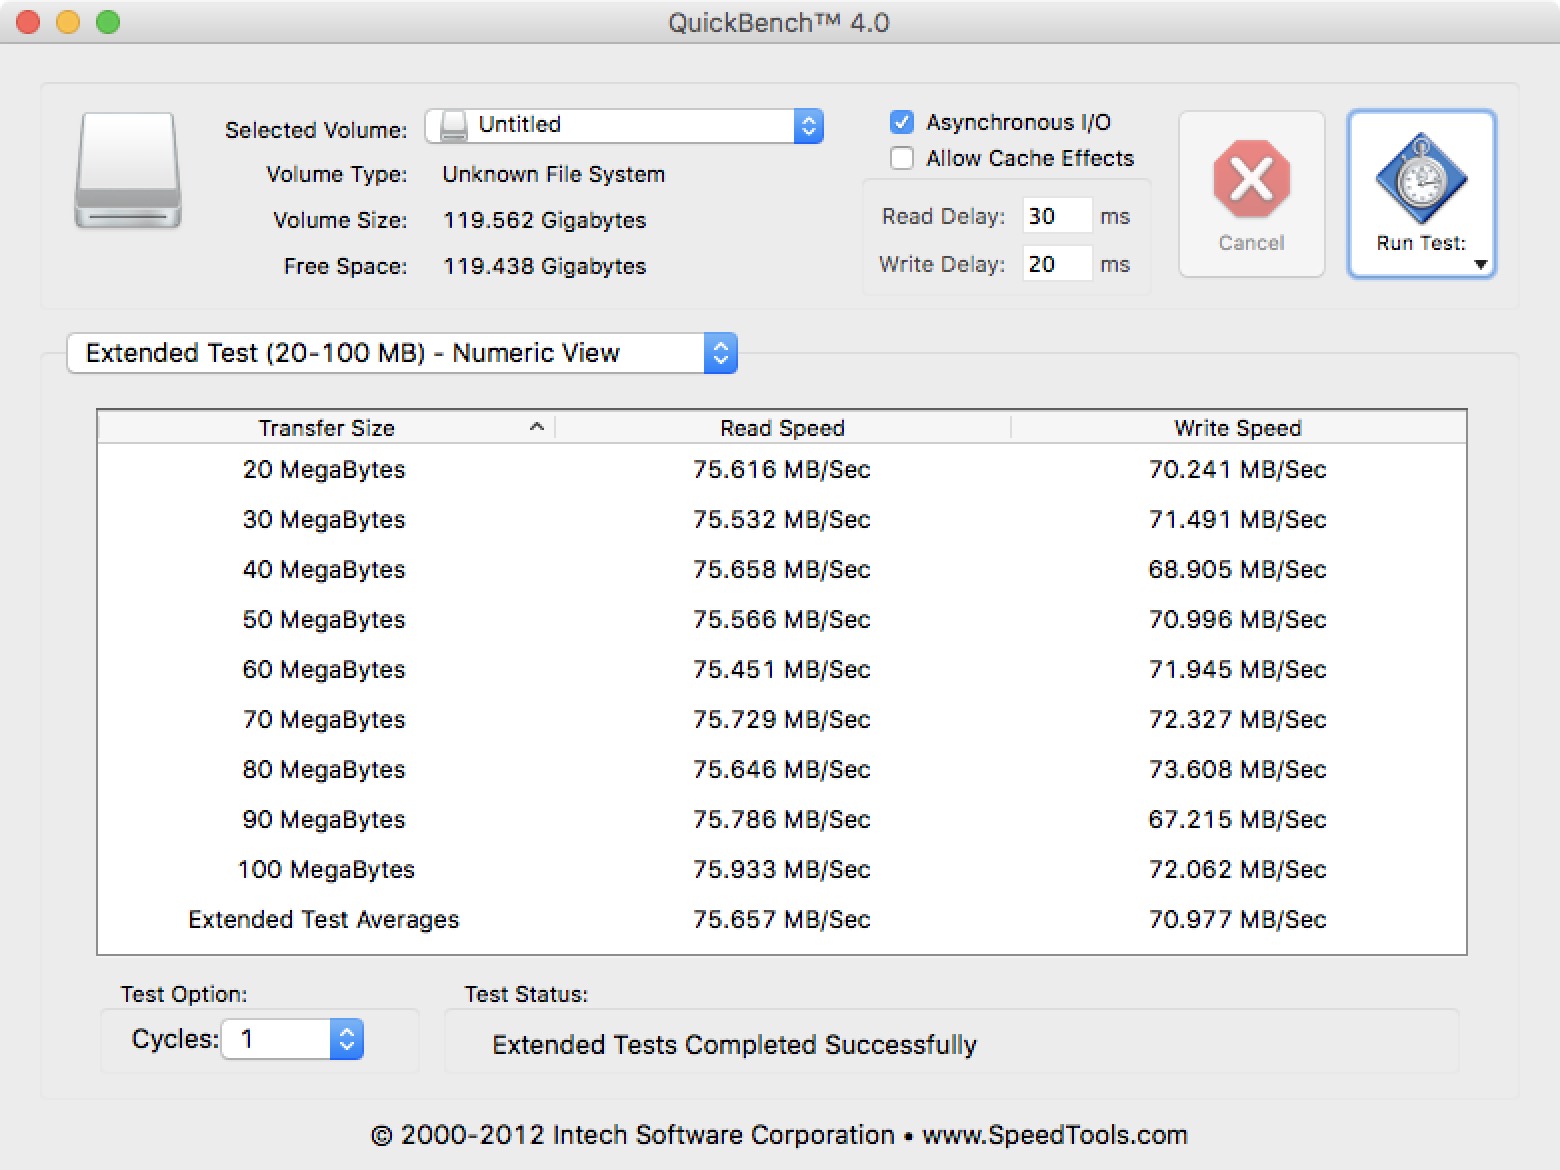Disable the Asynchronous I/O checkbox
Image resolution: width=1560 pixels, height=1170 pixels.
pos(902,122)
